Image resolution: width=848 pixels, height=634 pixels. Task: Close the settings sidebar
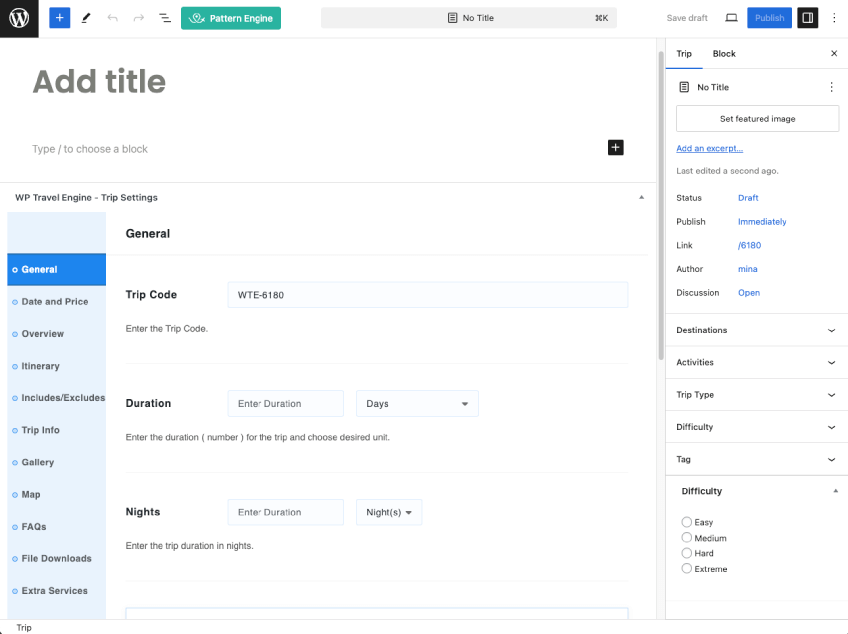pos(834,53)
